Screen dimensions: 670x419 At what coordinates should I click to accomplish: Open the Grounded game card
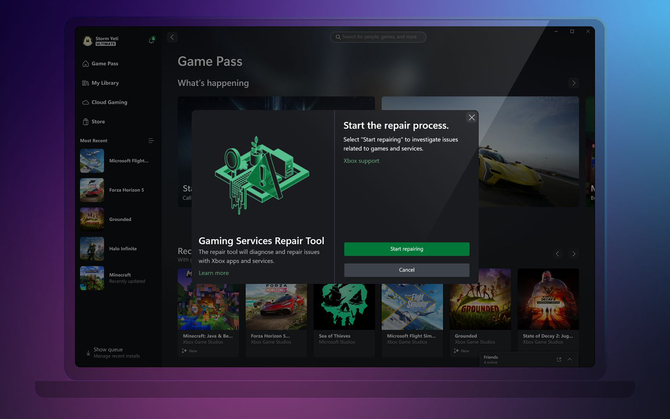pos(480,313)
